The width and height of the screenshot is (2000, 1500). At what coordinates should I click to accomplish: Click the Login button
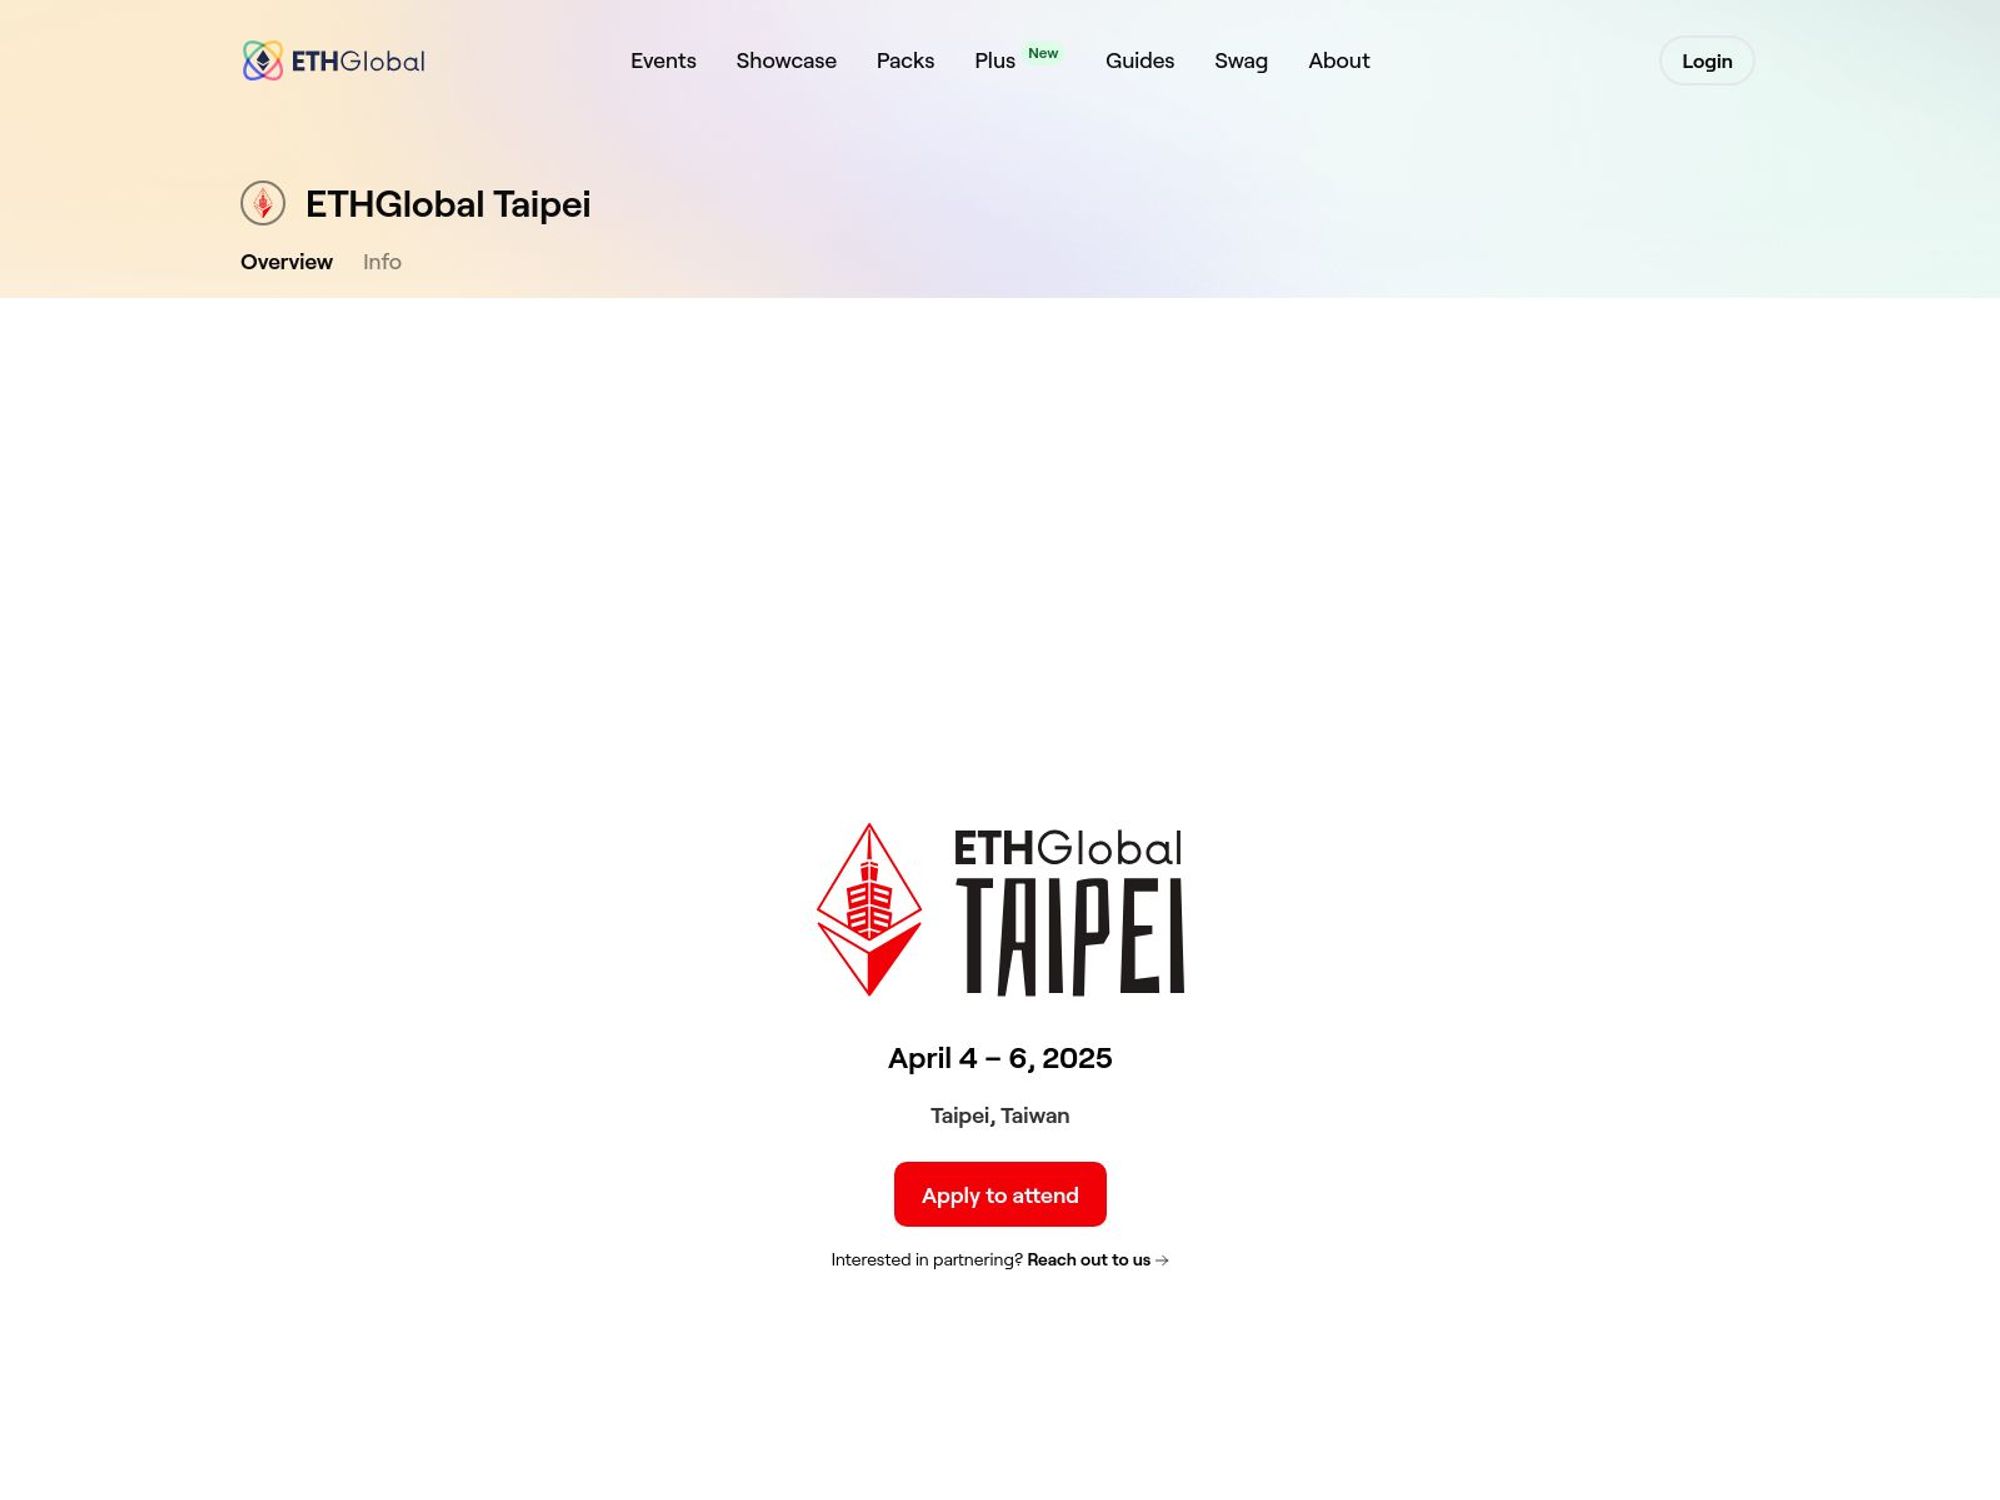pos(1707,60)
